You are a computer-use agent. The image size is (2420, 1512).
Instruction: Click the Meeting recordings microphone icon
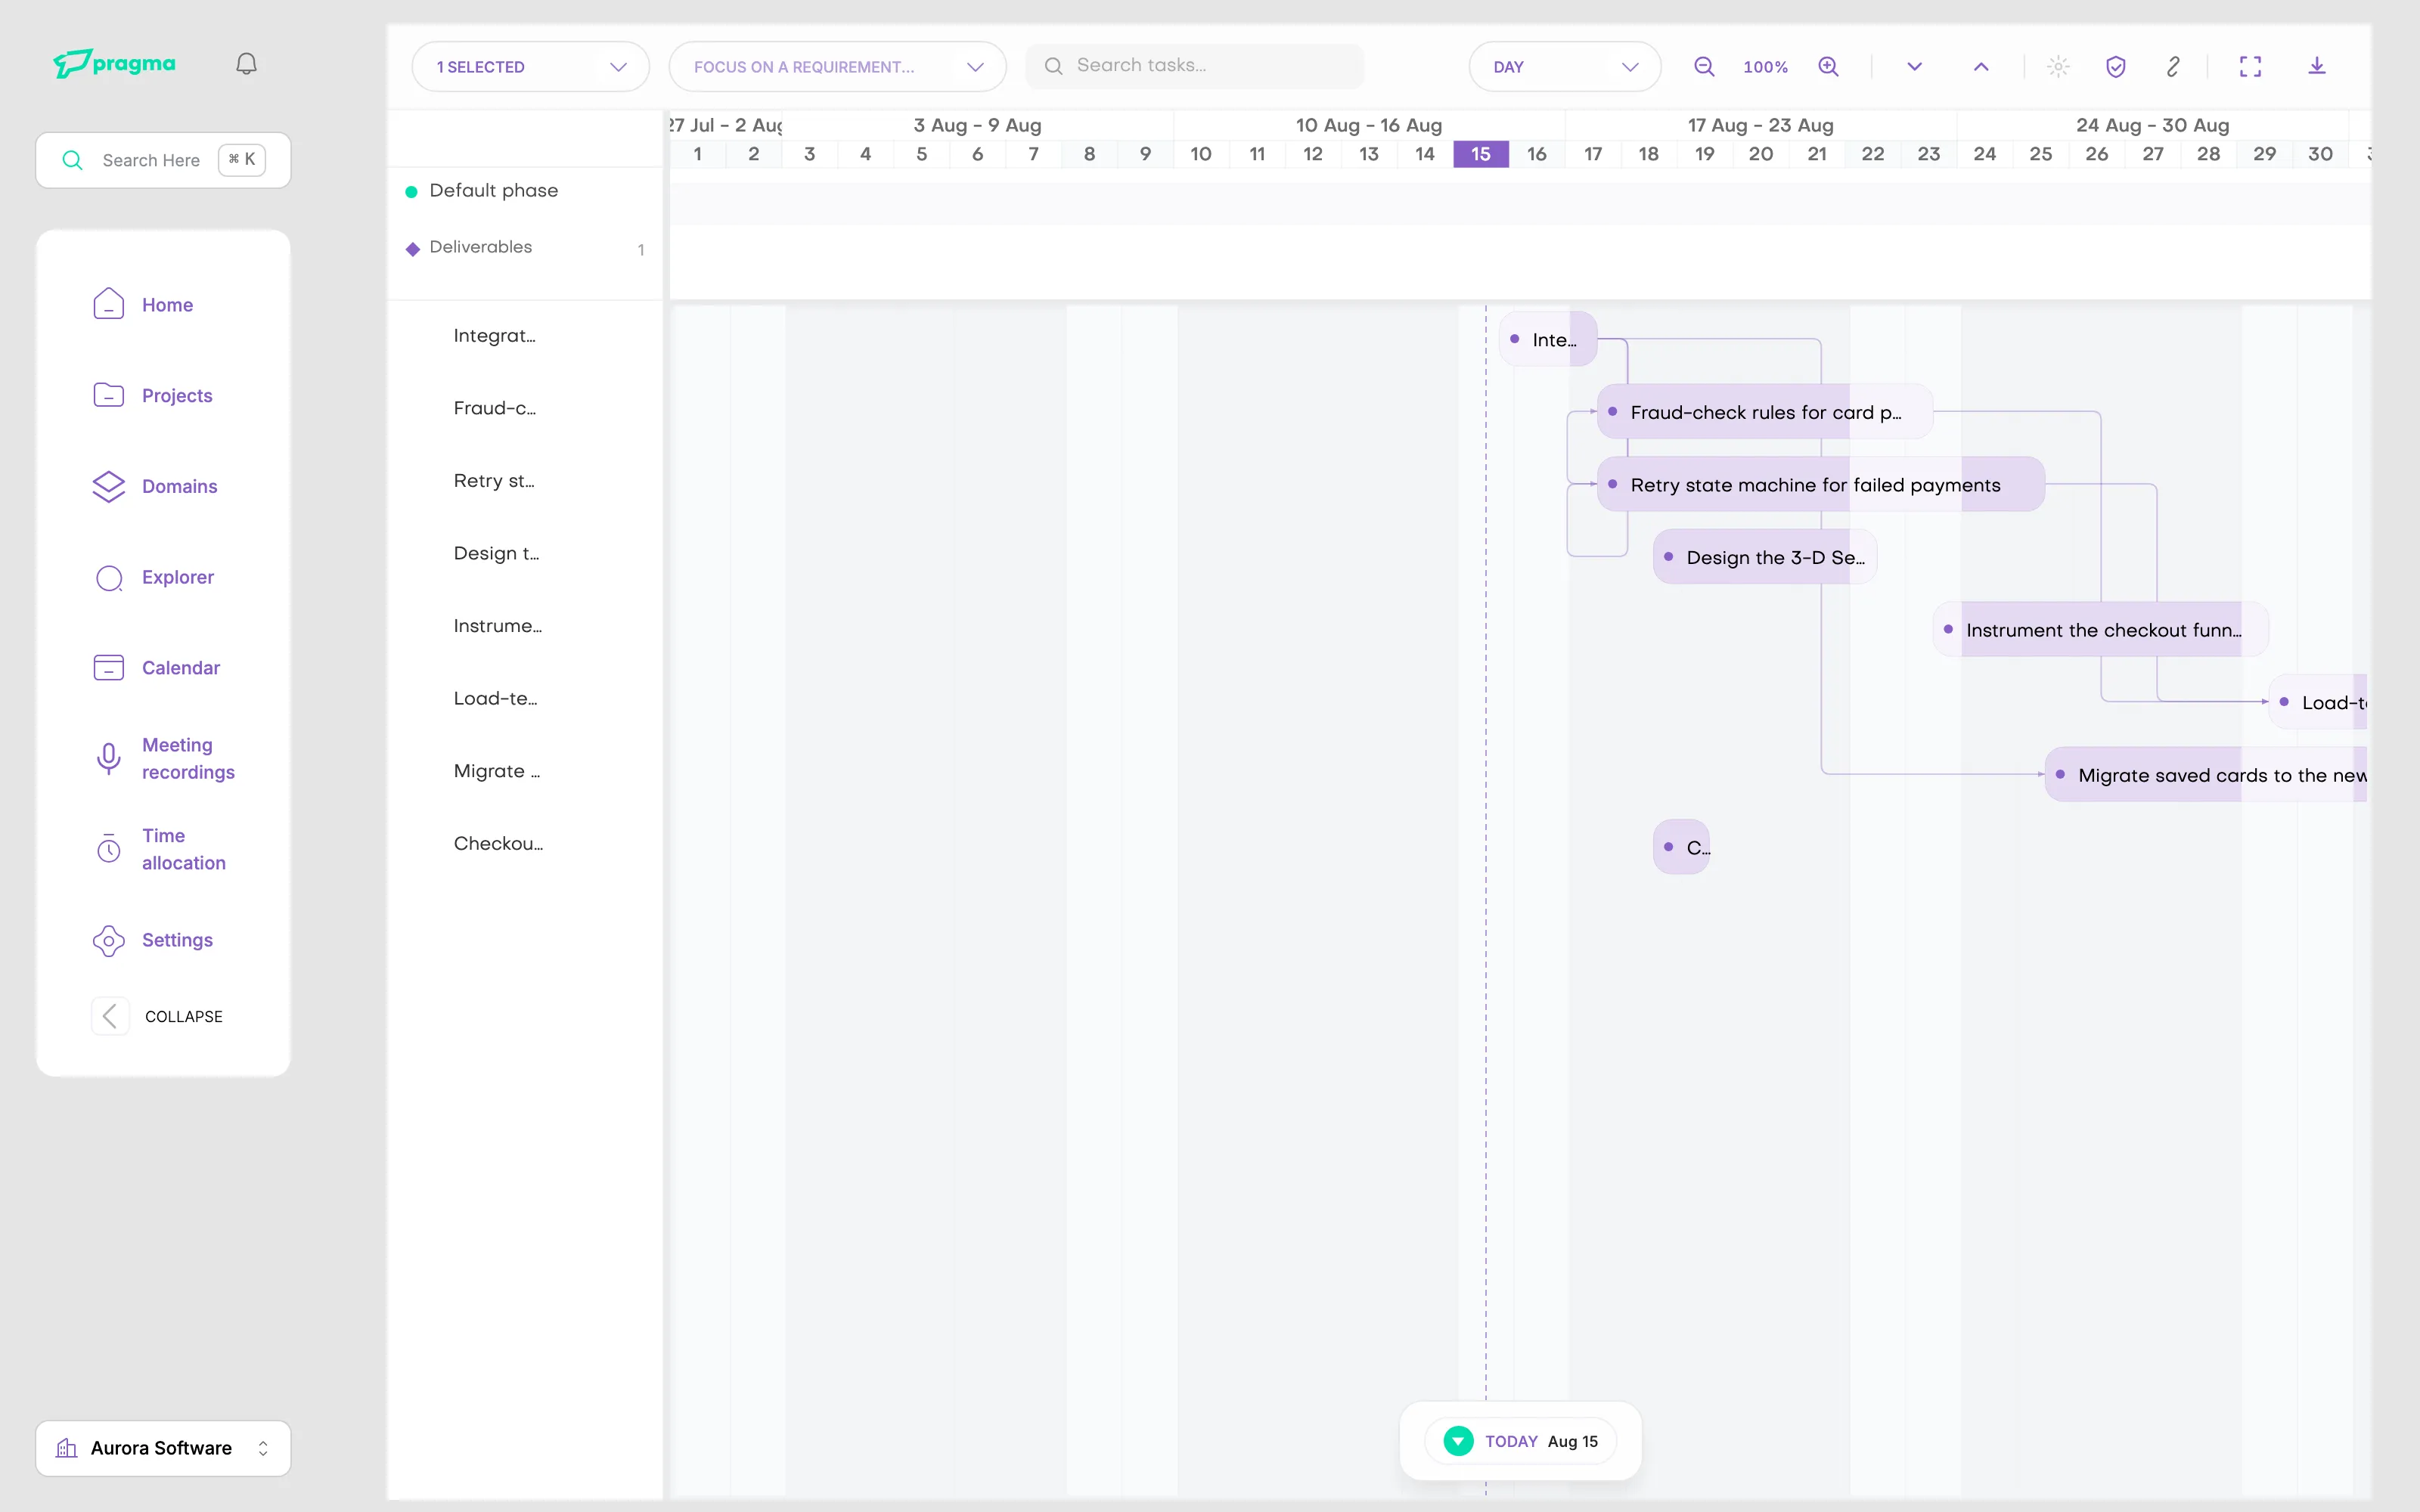click(x=109, y=758)
